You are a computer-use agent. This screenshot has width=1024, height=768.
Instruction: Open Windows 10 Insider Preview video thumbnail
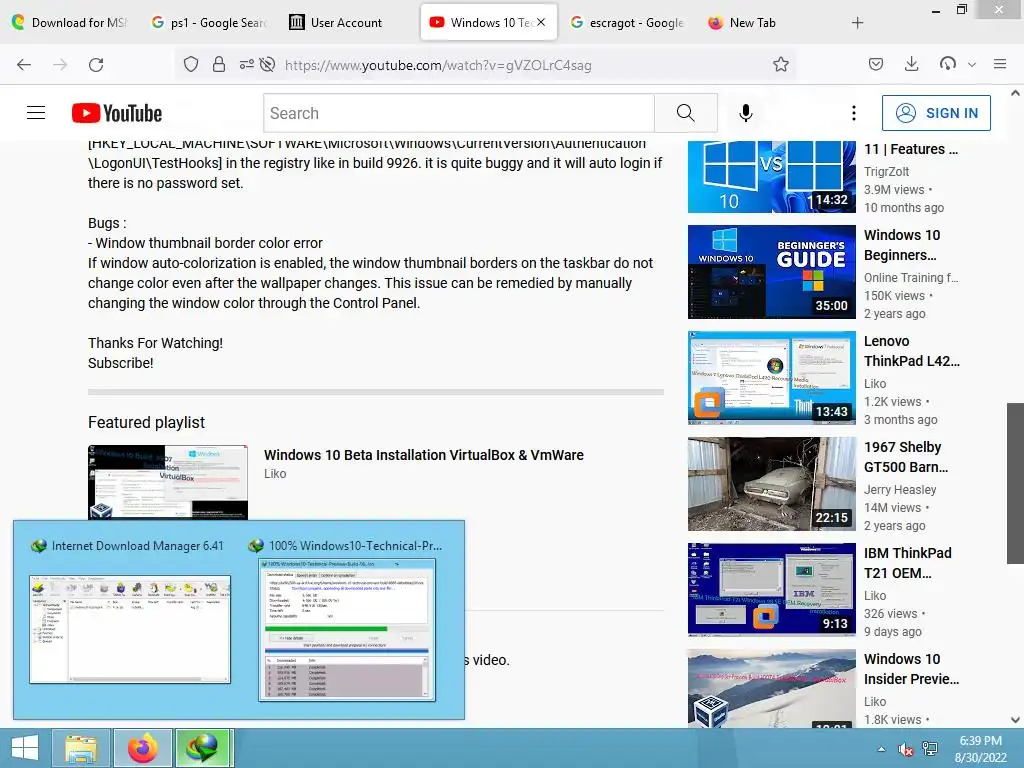point(771,688)
